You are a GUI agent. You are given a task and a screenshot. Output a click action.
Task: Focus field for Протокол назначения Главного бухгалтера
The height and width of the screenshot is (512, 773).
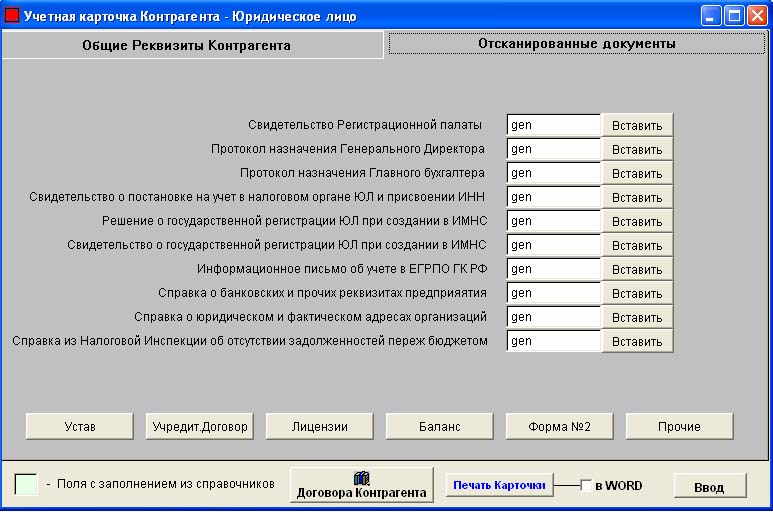554,173
